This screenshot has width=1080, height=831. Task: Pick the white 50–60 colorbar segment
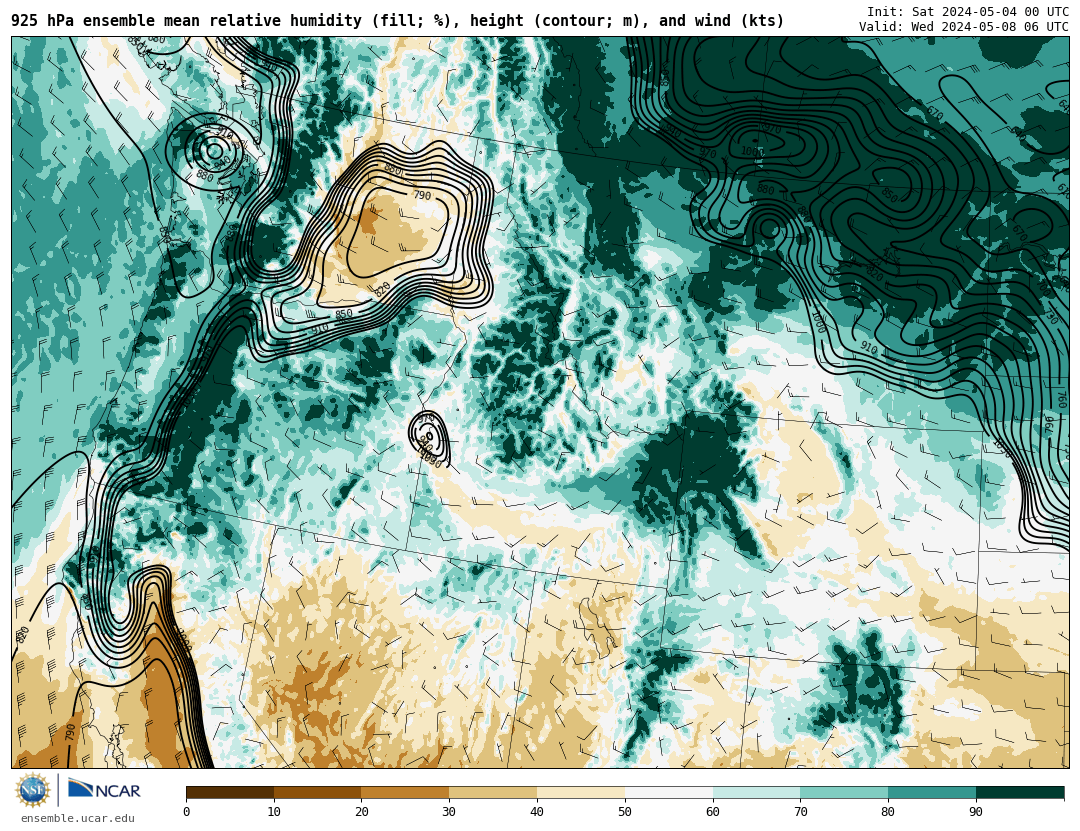(669, 792)
